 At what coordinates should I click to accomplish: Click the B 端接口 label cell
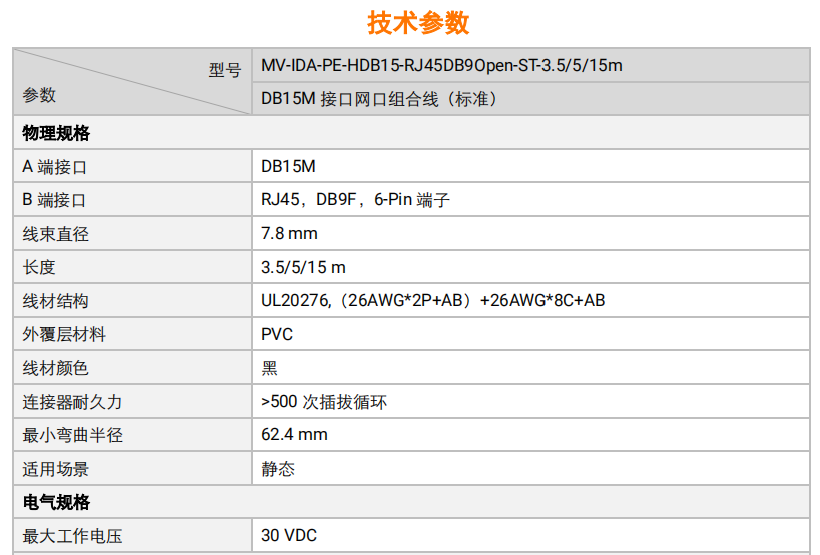(54, 200)
